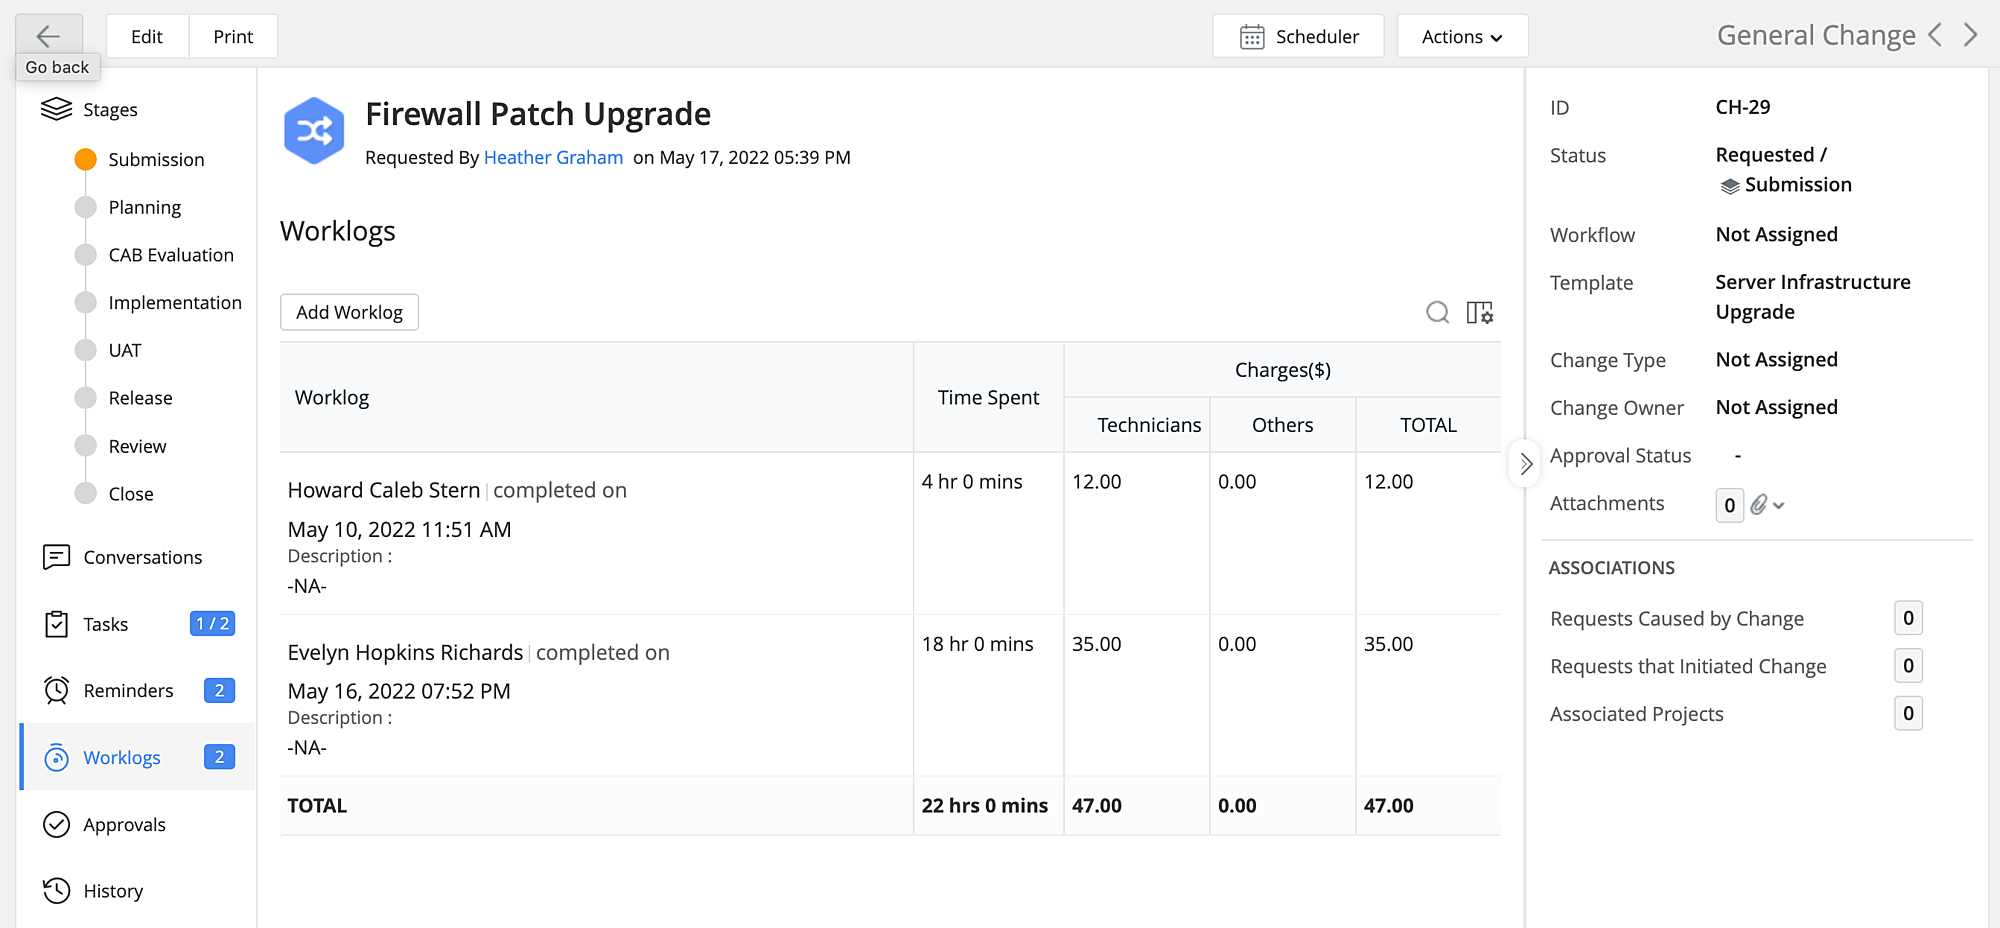Go to the next change arrow
The width and height of the screenshot is (2000, 928).
(1971, 35)
